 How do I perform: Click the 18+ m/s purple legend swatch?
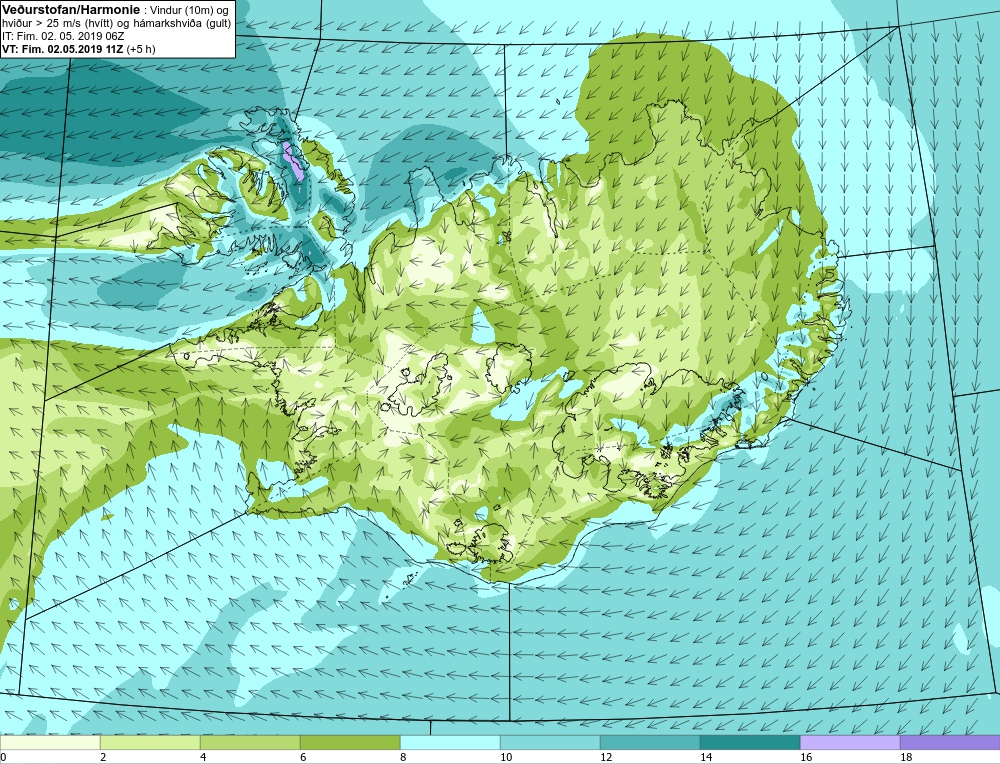[x=950, y=743]
